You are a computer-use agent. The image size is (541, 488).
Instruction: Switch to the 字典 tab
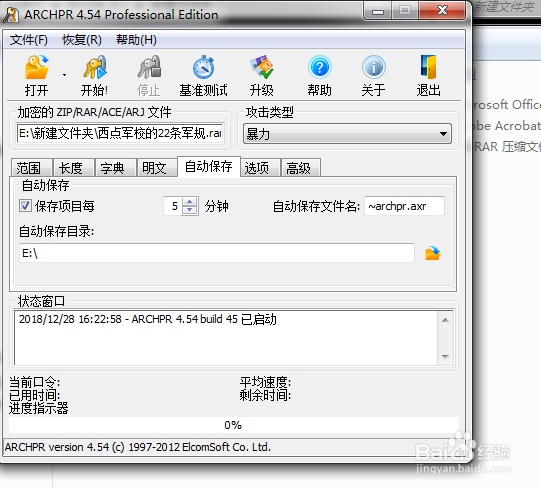click(115, 168)
